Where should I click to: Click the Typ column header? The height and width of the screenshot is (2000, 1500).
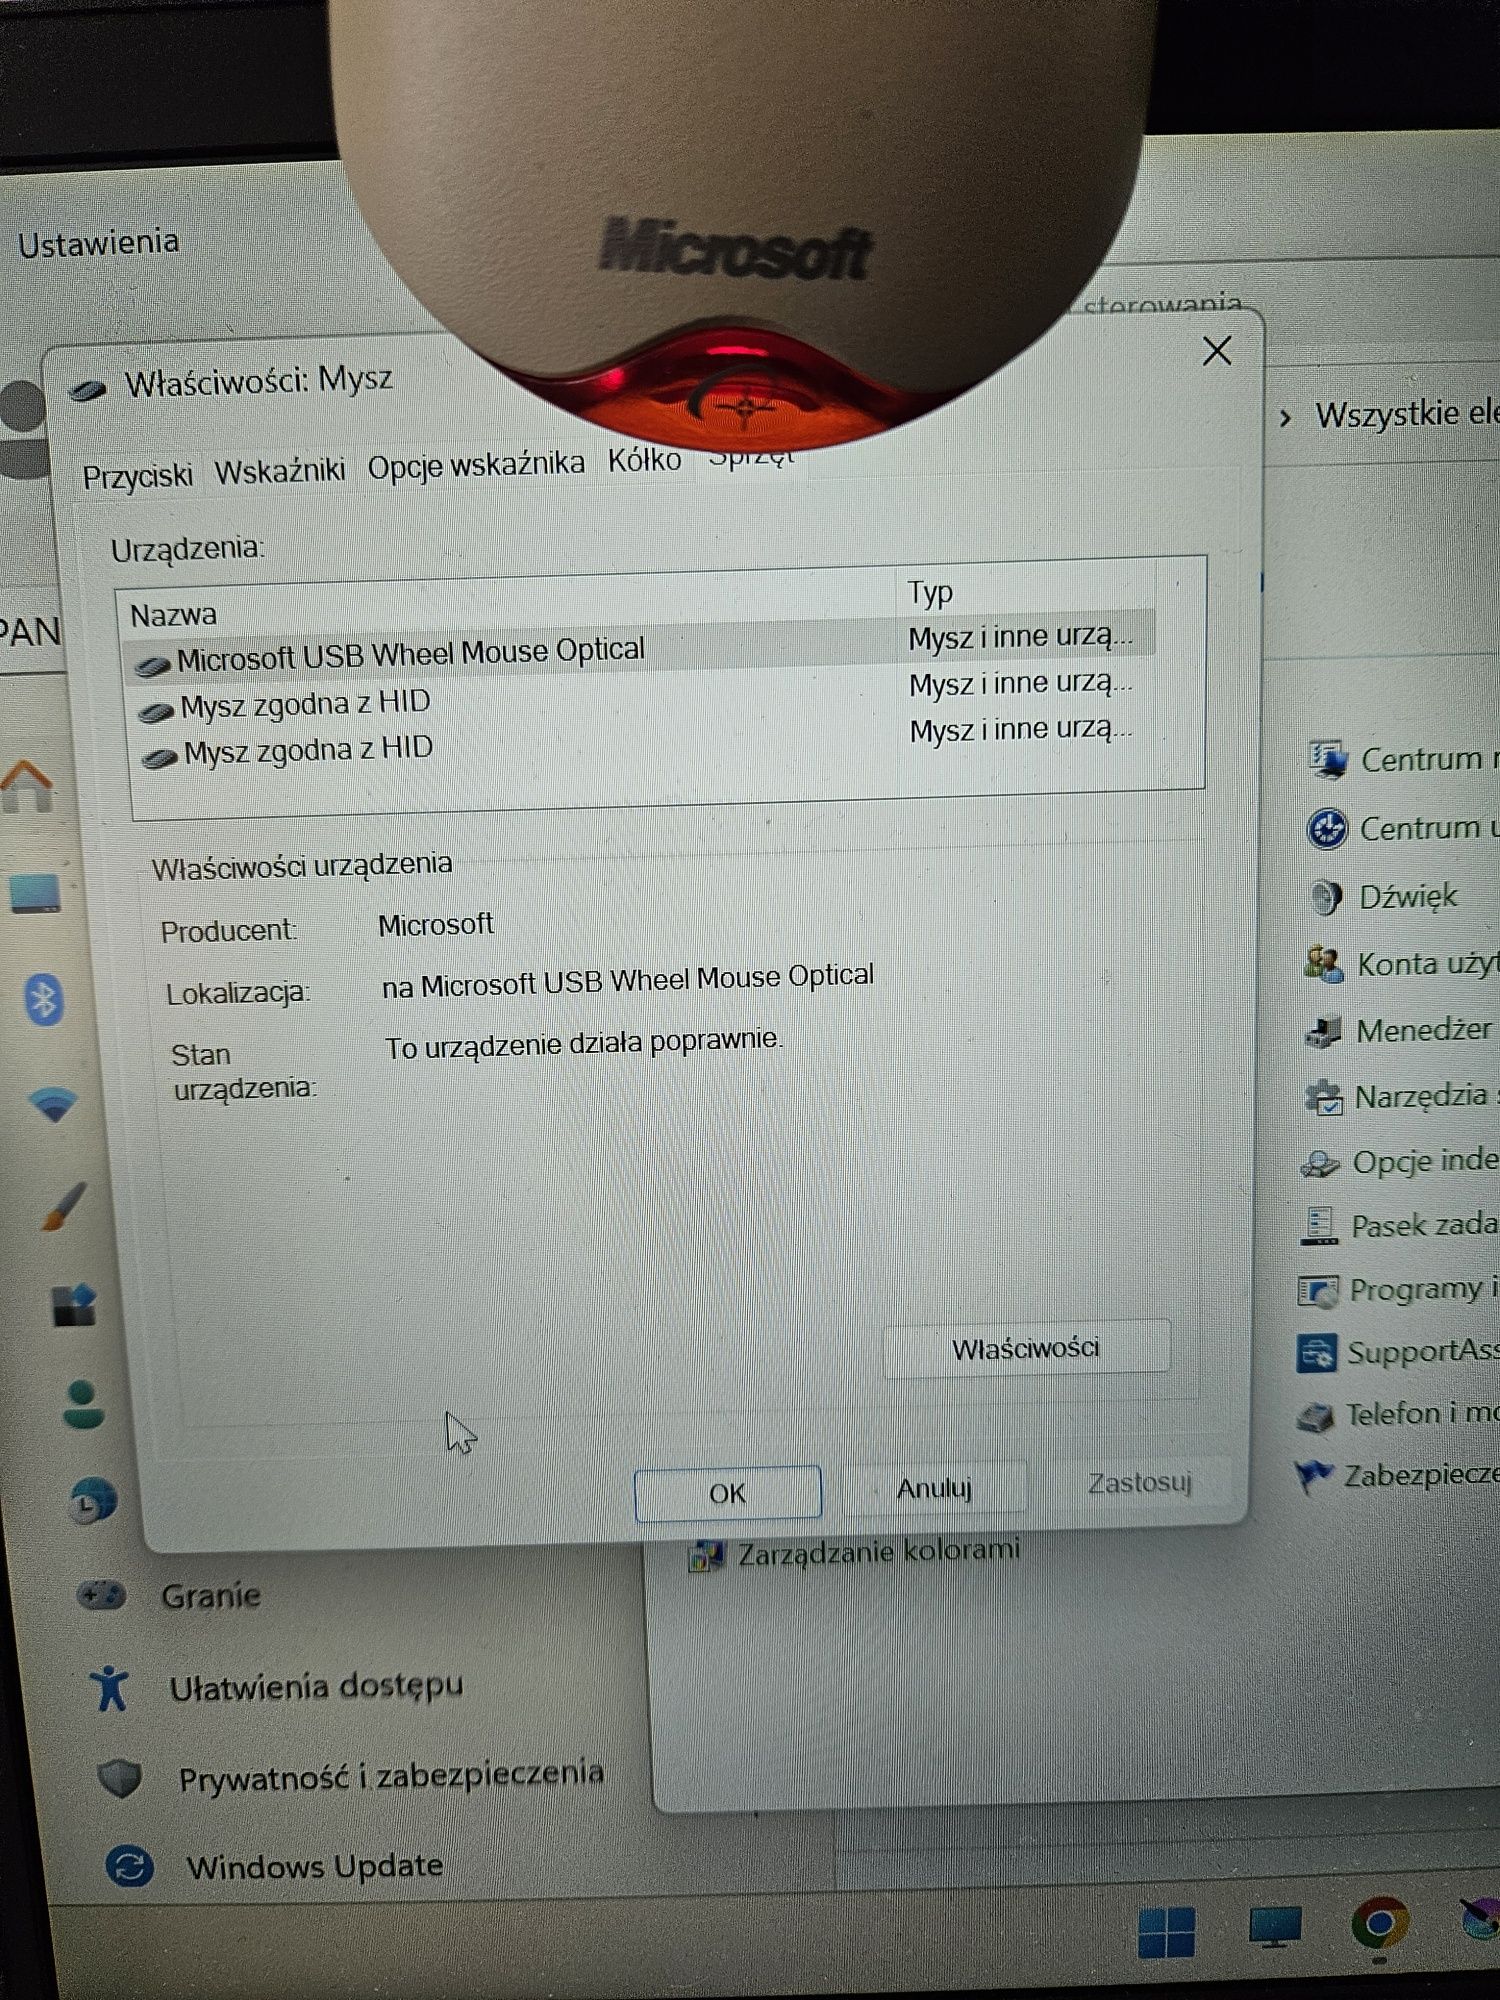tap(930, 592)
